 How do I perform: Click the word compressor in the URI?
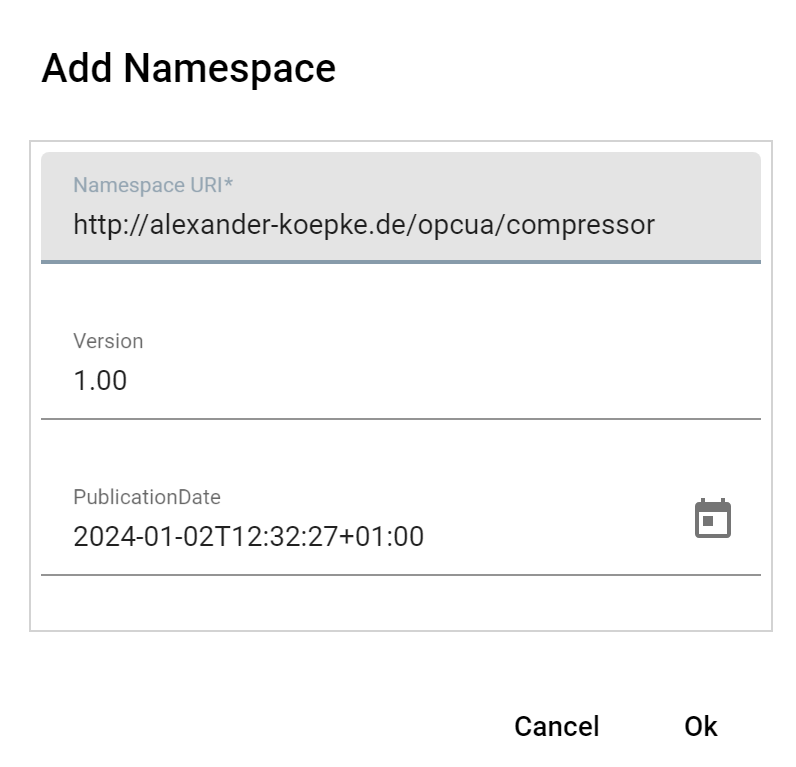pyautogui.click(x=580, y=225)
